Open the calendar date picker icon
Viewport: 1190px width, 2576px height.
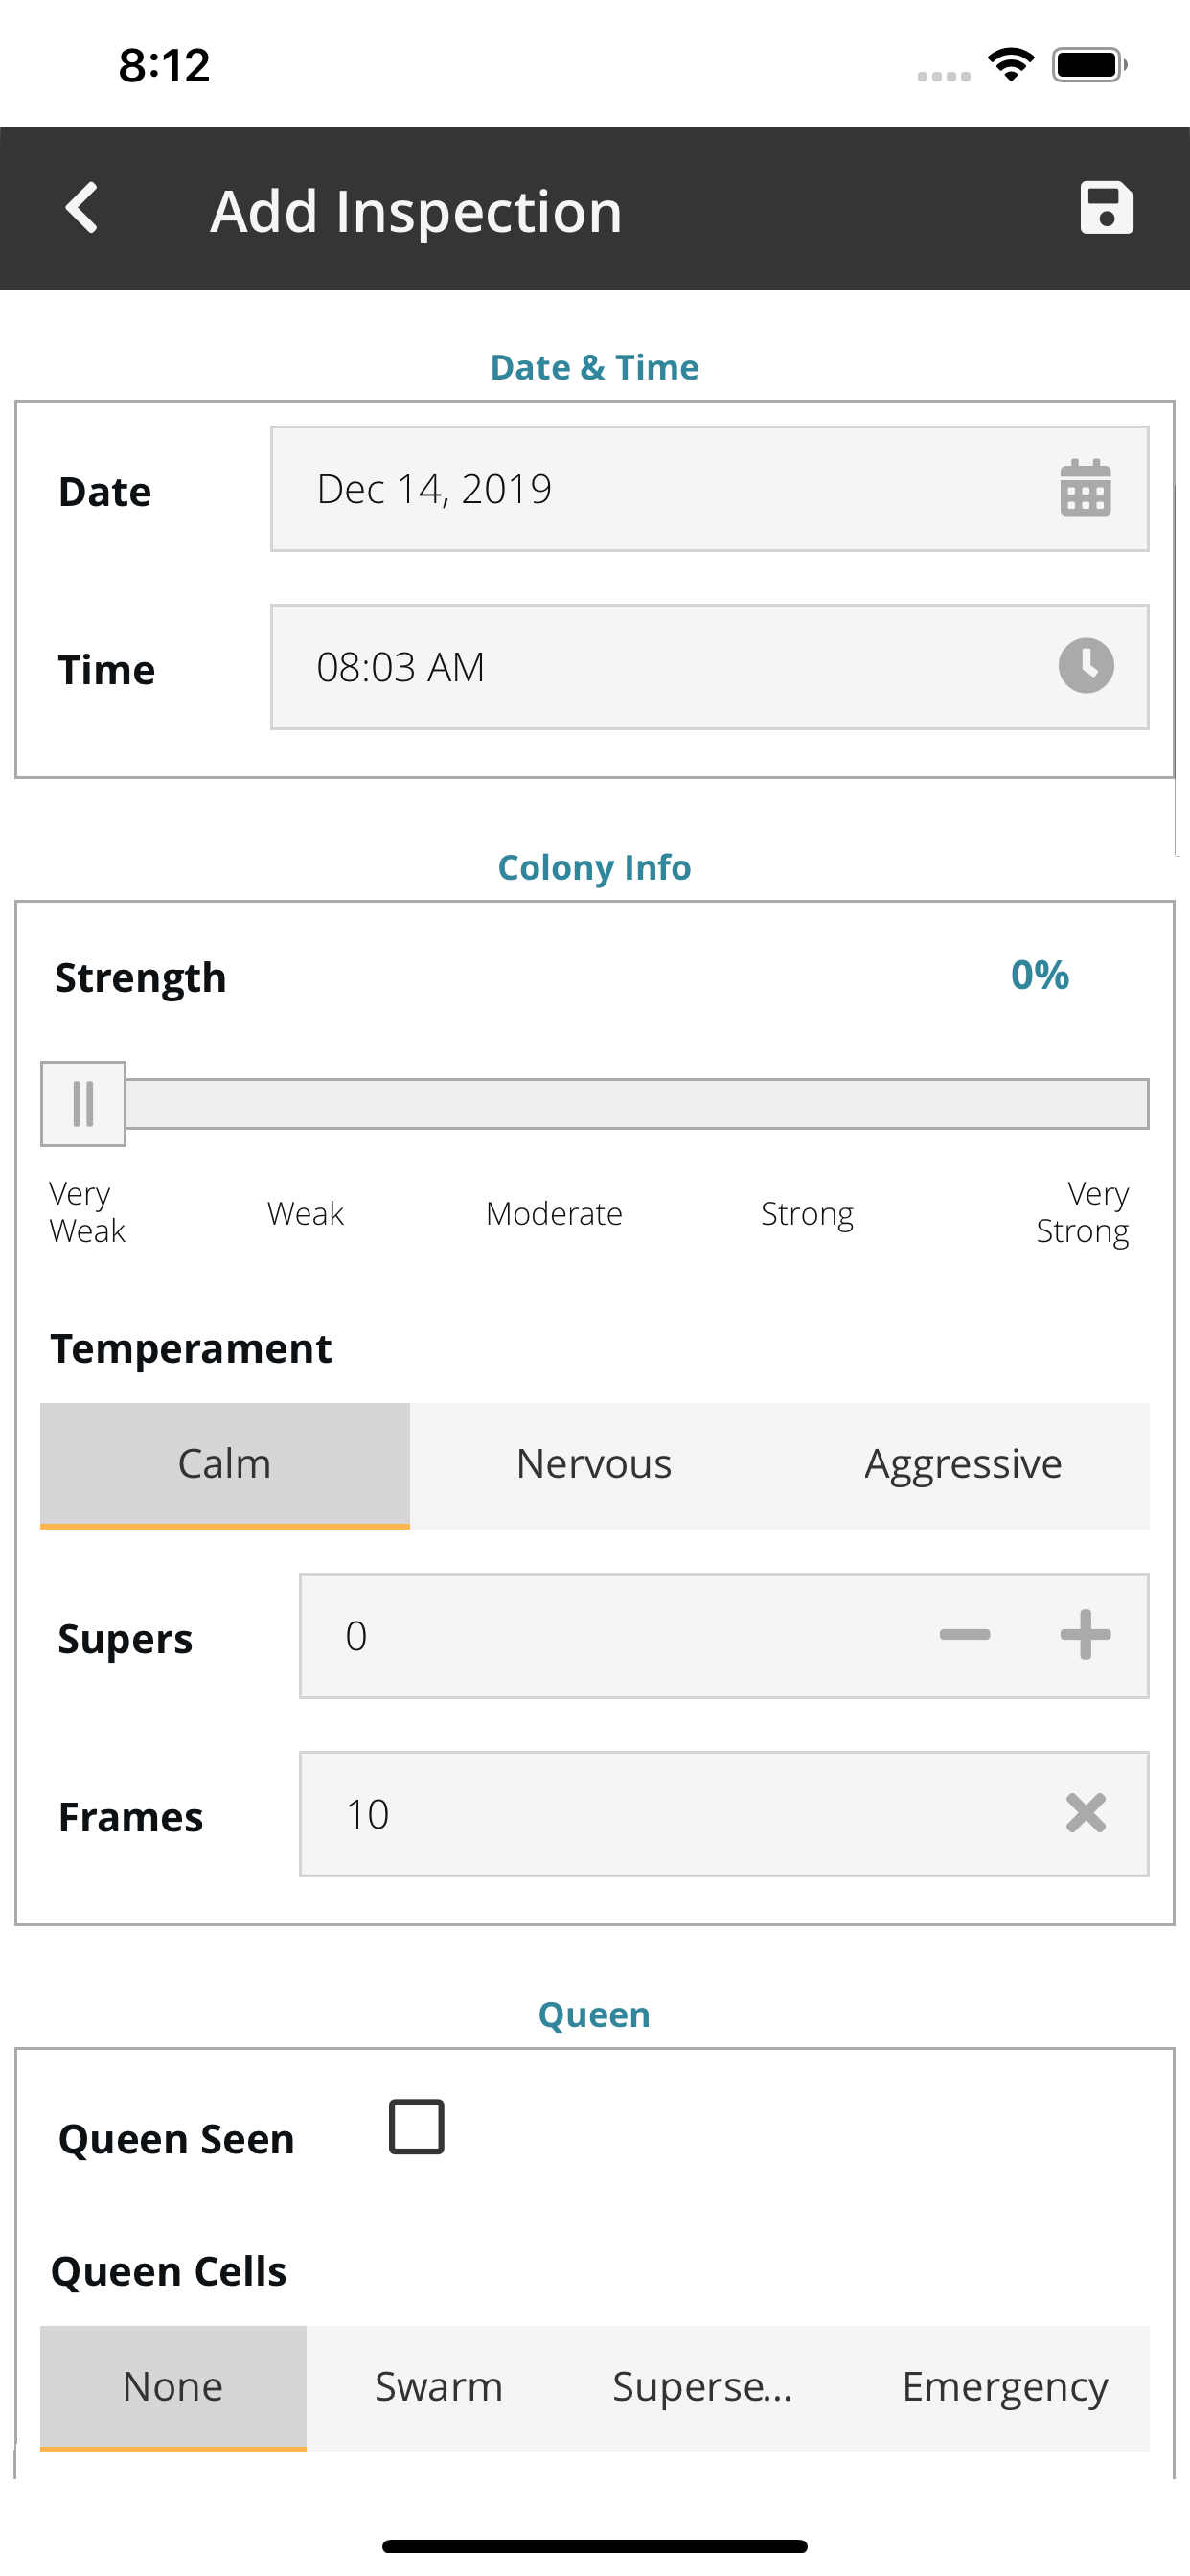point(1085,489)
